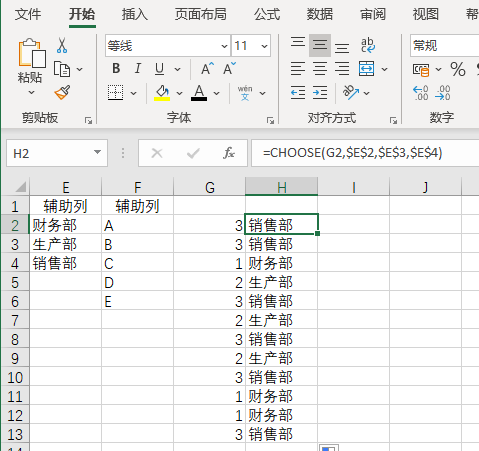Click the Cut scissors icon
The height and width of the screenshot is (451, 479).
[62, 45]
